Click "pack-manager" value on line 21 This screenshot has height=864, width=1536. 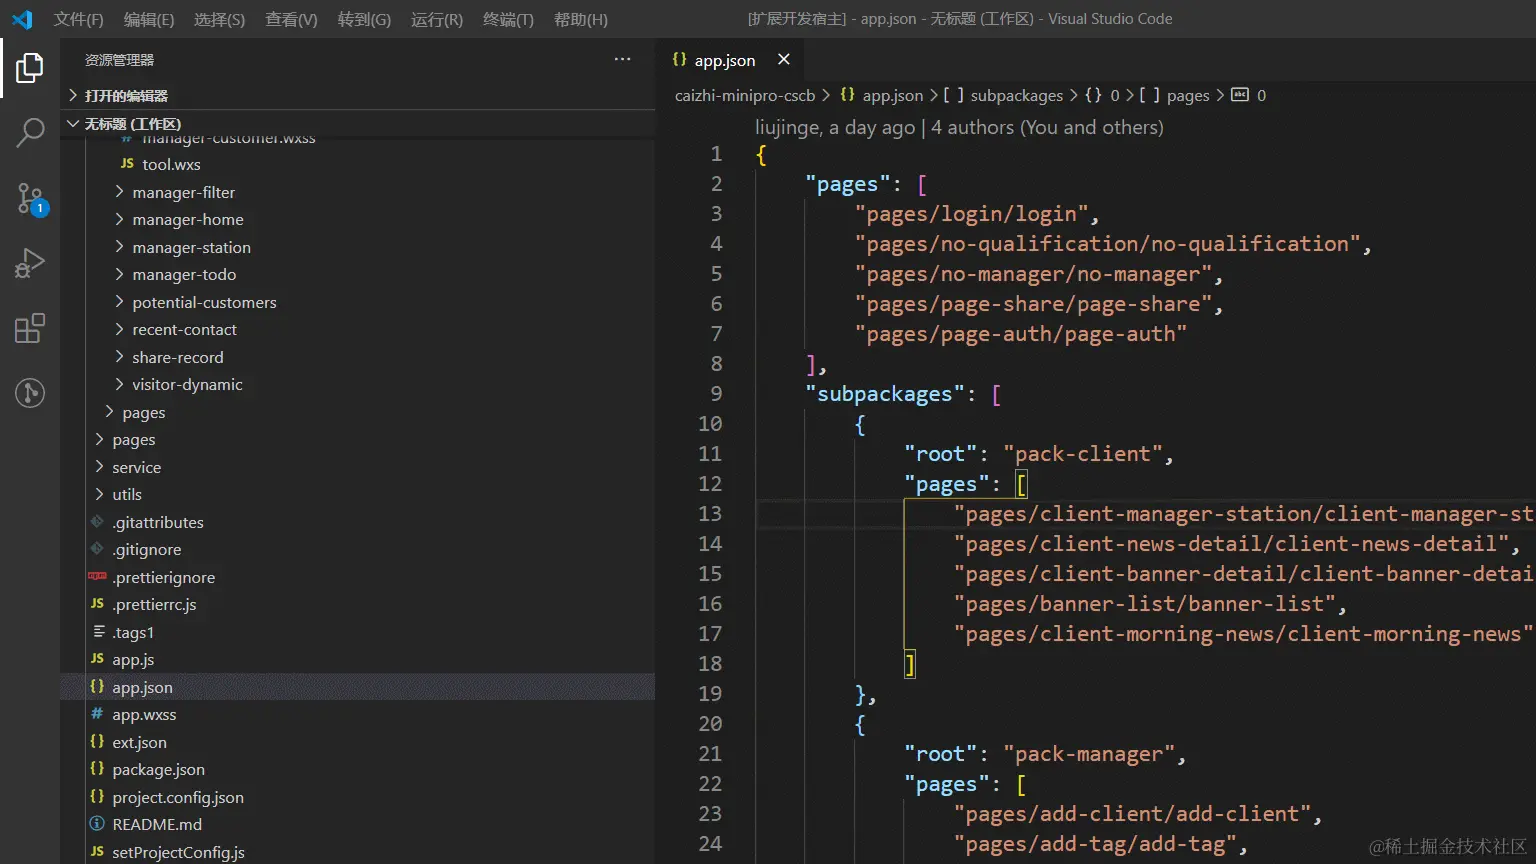click(1089, 753)
